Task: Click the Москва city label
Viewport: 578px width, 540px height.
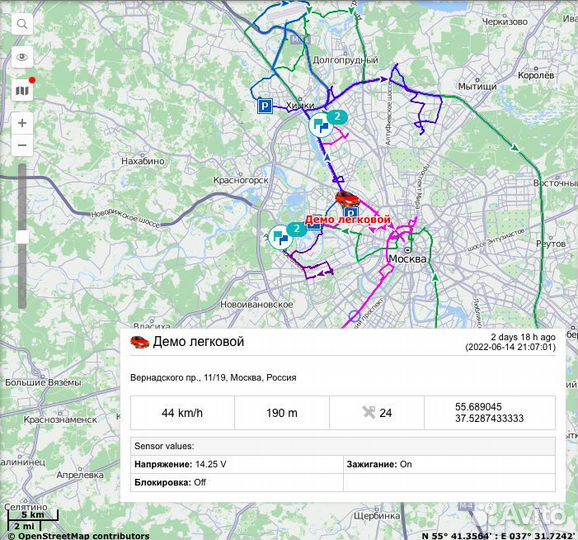Action: [x=408, y=259]
